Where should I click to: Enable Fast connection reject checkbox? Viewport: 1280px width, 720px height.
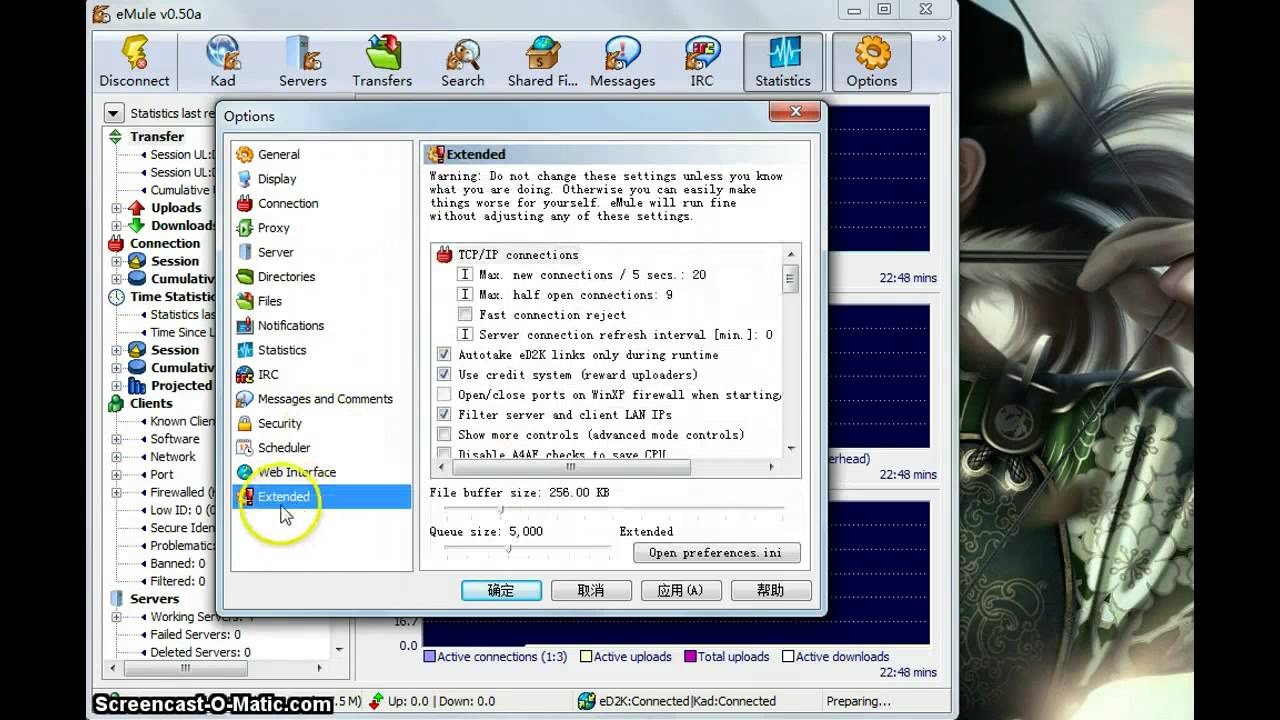pyautogui.click(x=465, y=314)
